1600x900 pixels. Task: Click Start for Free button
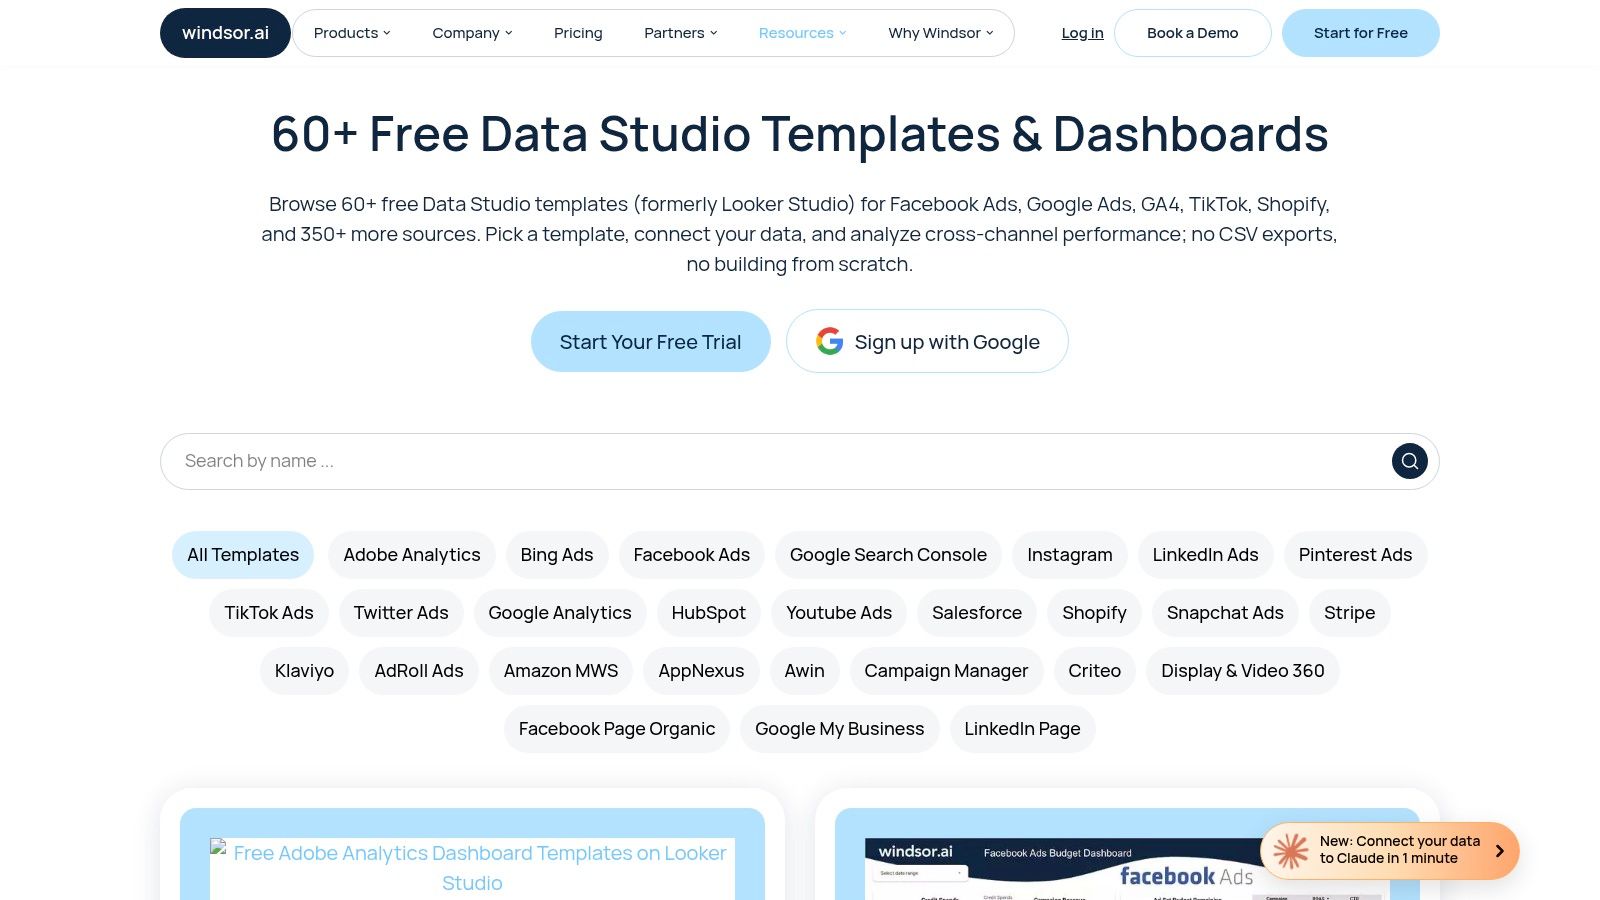[x=1360, y=33]
